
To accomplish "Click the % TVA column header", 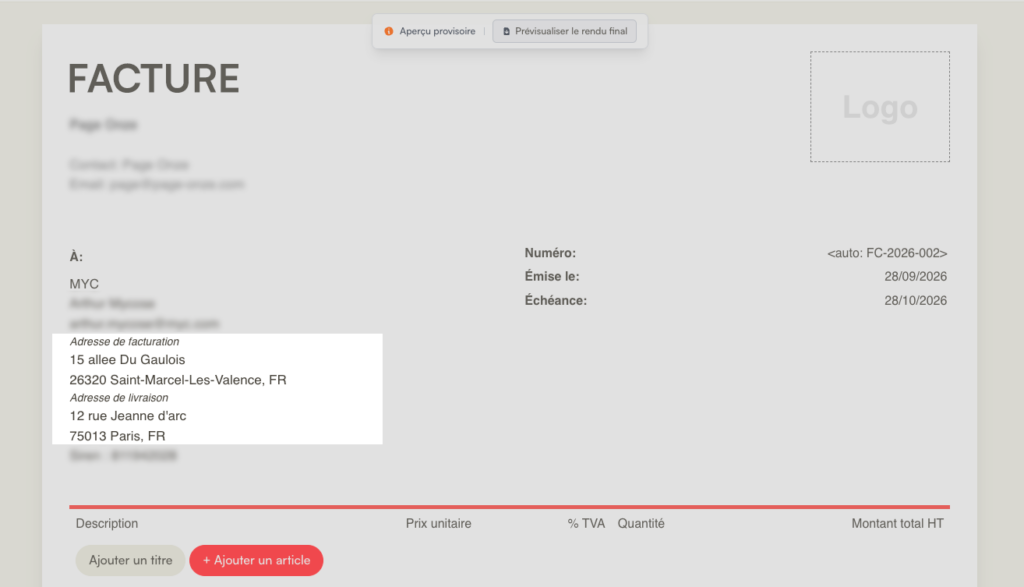I will click(x=586, y=524).
